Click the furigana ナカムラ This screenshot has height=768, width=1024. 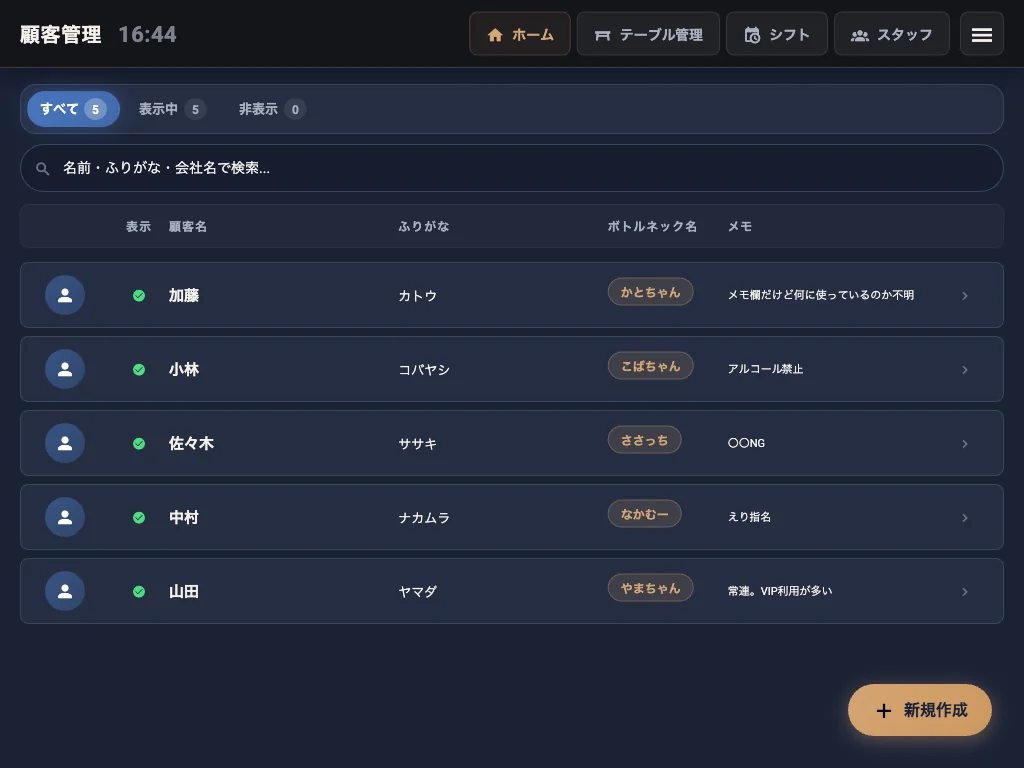tap(424, 518)
